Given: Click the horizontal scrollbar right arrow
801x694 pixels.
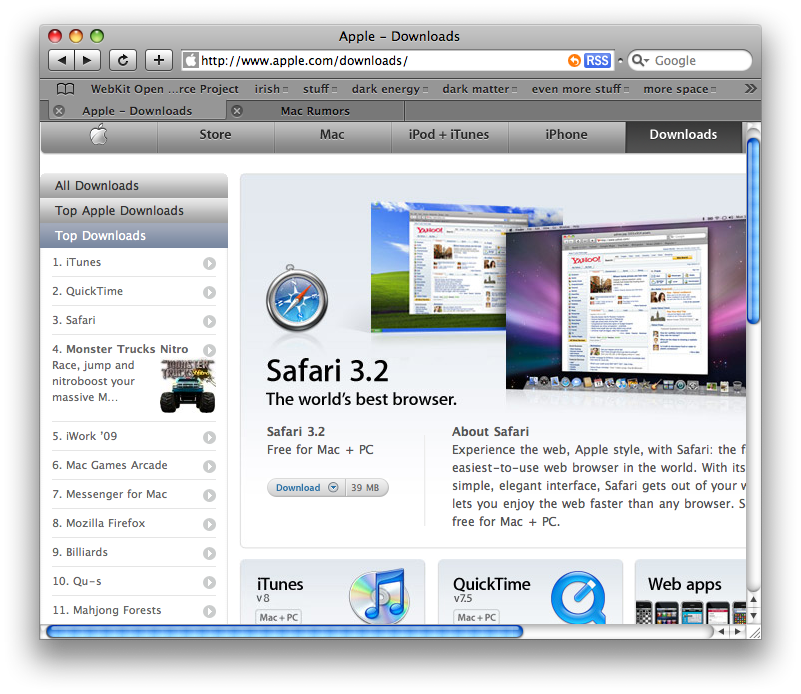Looking at the screenshot, I should click(x=737, y=632).
